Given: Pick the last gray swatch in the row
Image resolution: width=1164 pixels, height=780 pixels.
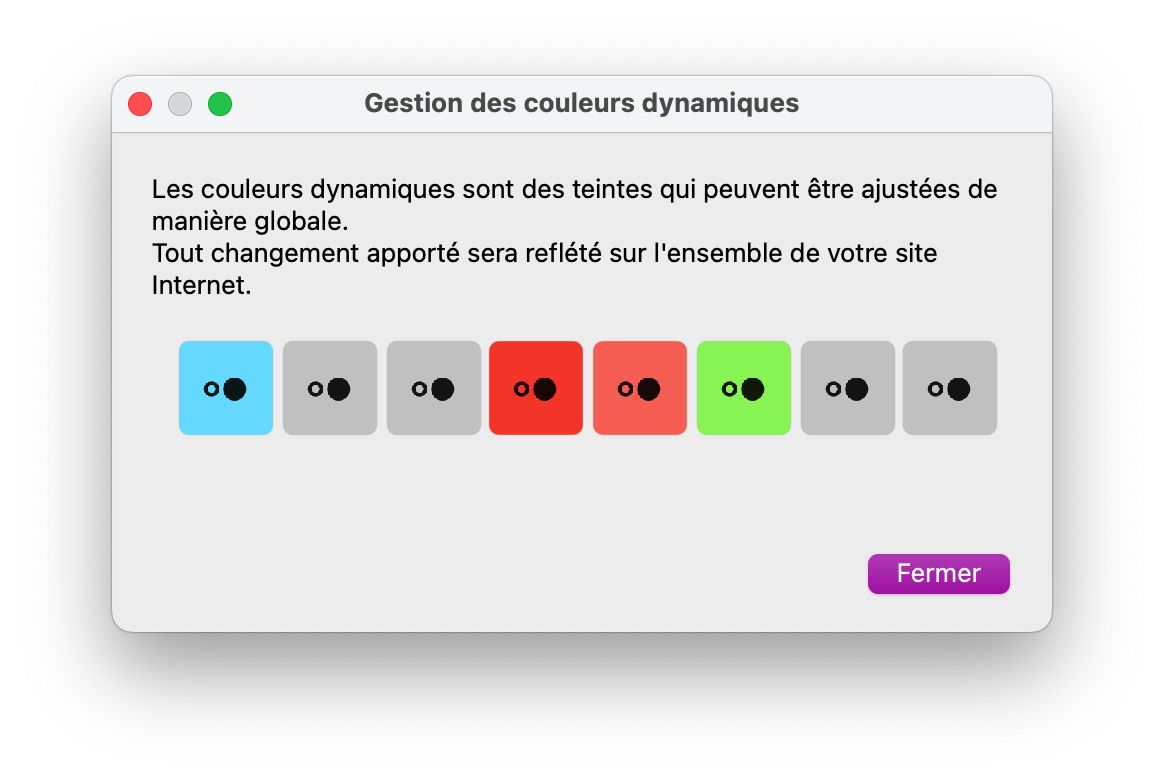Looking at the screenshot, I should coord(950,388).
